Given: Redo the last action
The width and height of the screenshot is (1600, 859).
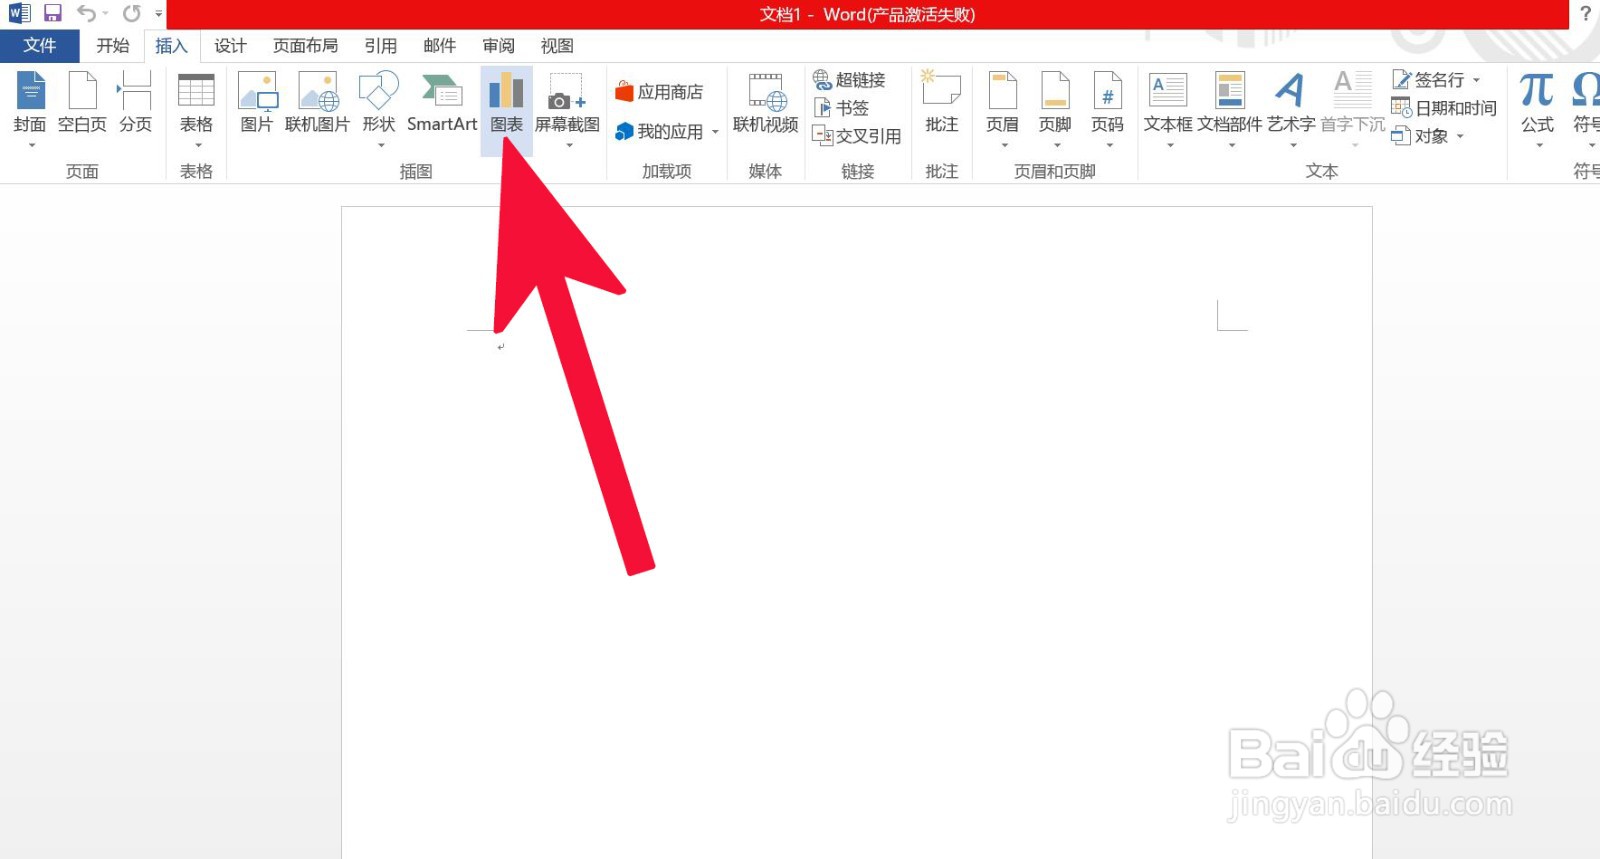Looking at the screenshot, I should pyautogui.click(x=131, y=14).
